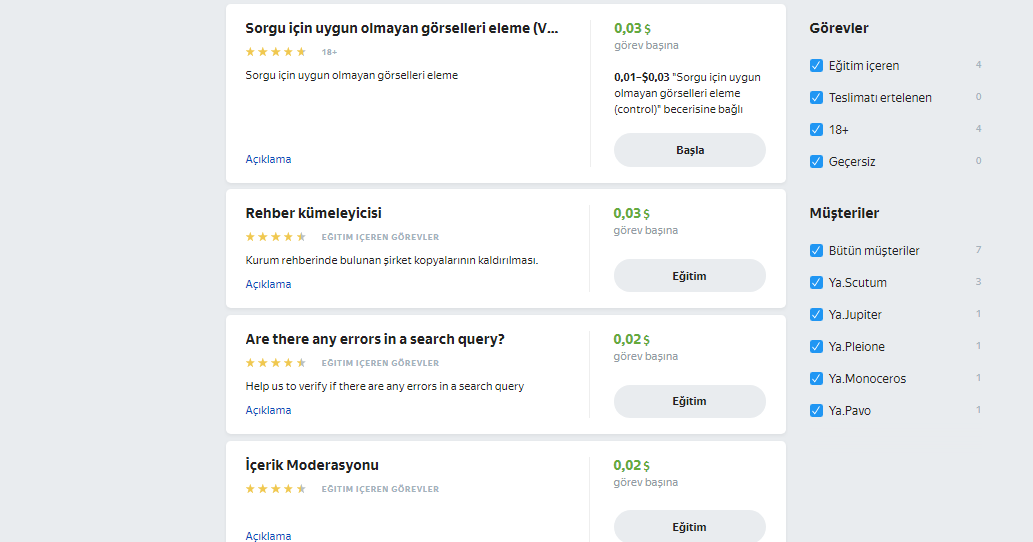
Task: Uncheck the Ya.Monoceros customer checkbox
Action: point(816,378)
